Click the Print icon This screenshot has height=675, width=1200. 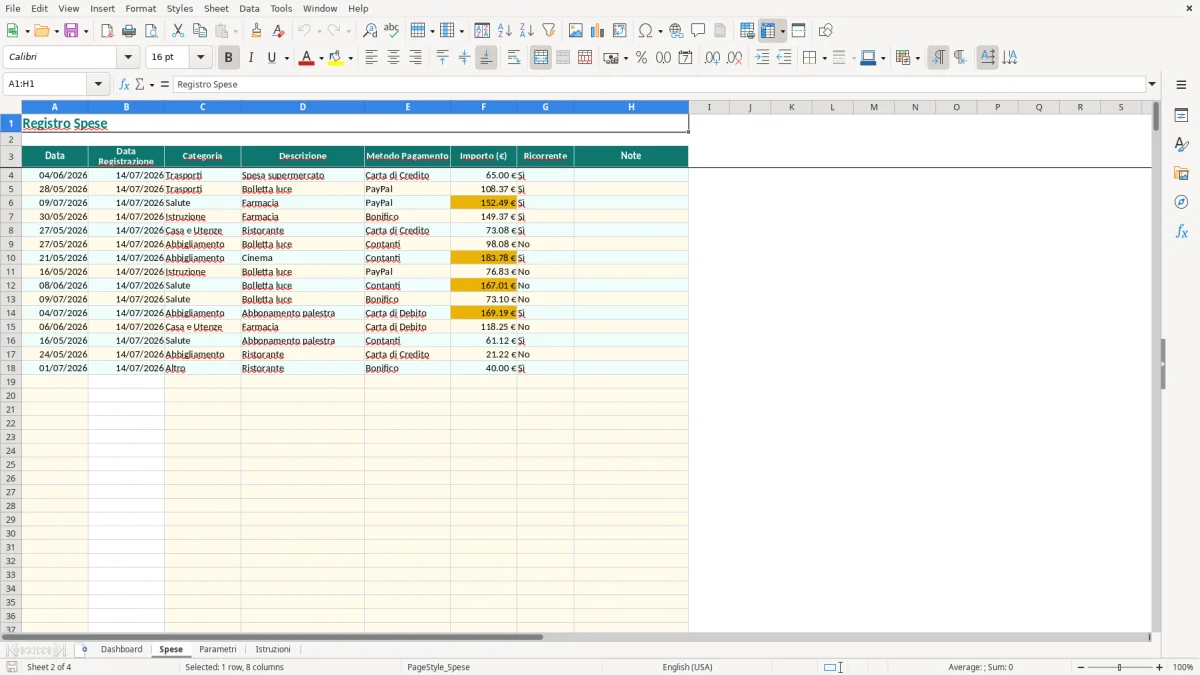coord(129,31)
